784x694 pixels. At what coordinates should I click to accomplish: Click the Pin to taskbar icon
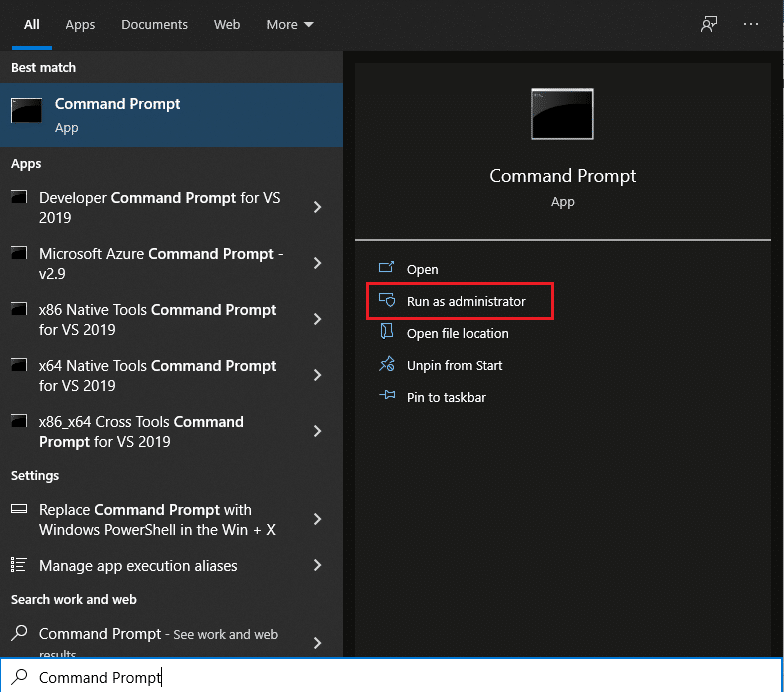(x=387, y=397)
